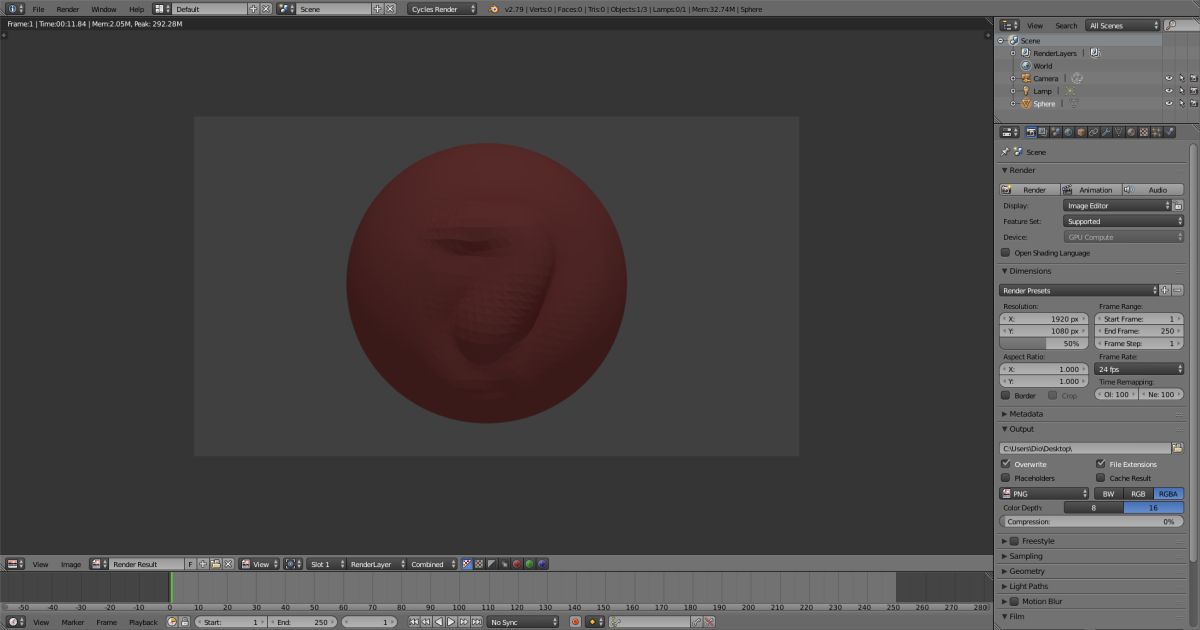The height and width of the screenshot is (630, 1200).
Task: Click the lock interface icon next to Display
Action: coord(1178,205)
